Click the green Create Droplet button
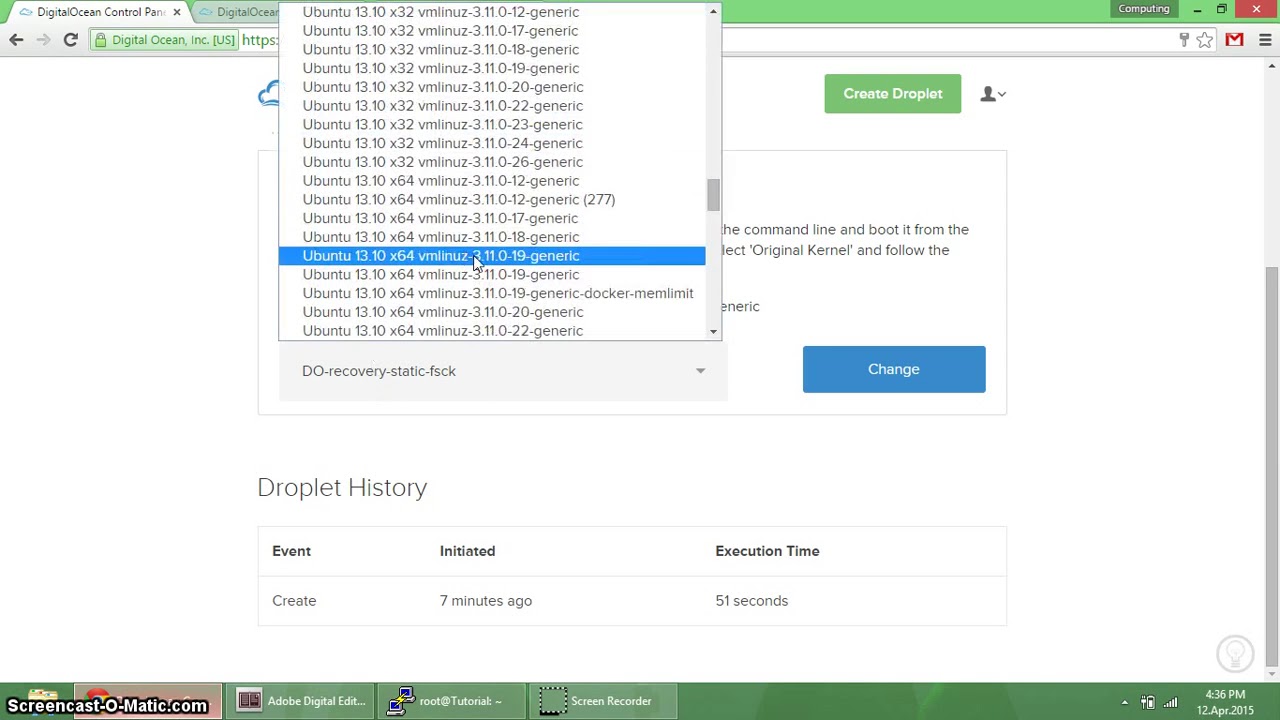The height and width of the screenshot is (720, 1280). (x=893, y=94)
